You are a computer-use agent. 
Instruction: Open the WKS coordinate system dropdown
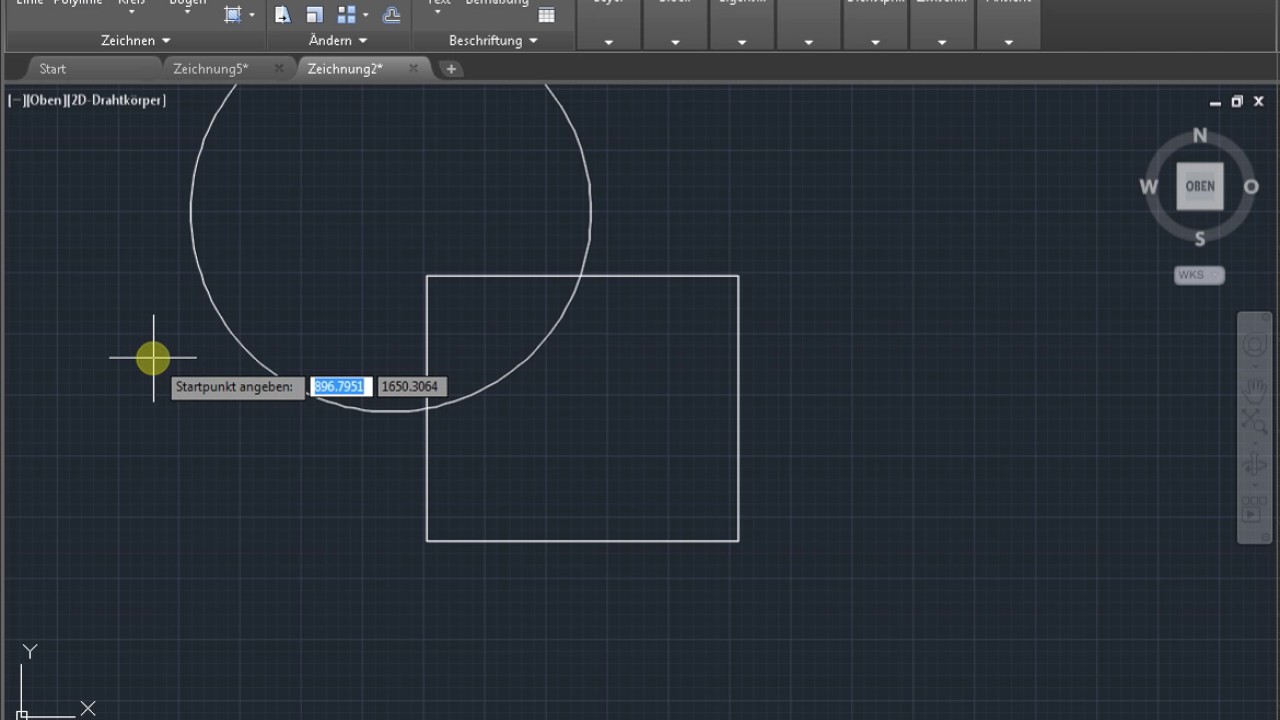(1199, 275)
